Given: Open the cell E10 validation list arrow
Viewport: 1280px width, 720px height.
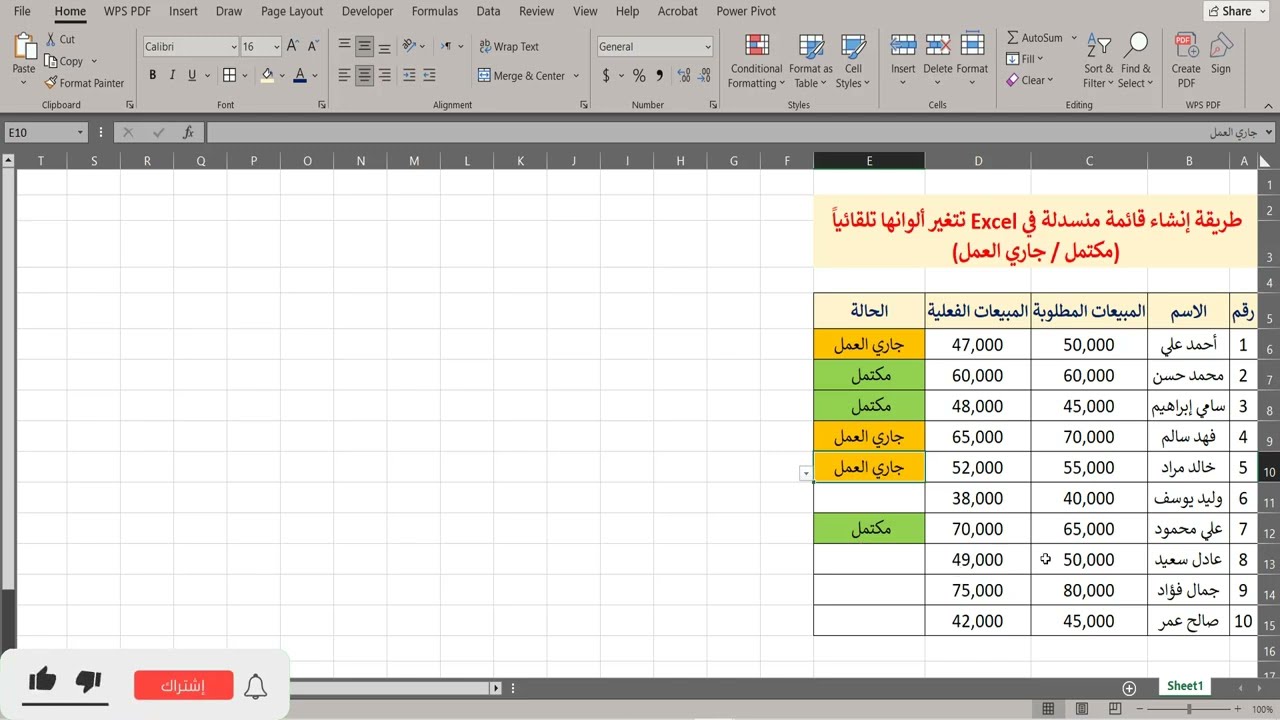Looking at the screenshot, I should point(806,473).
